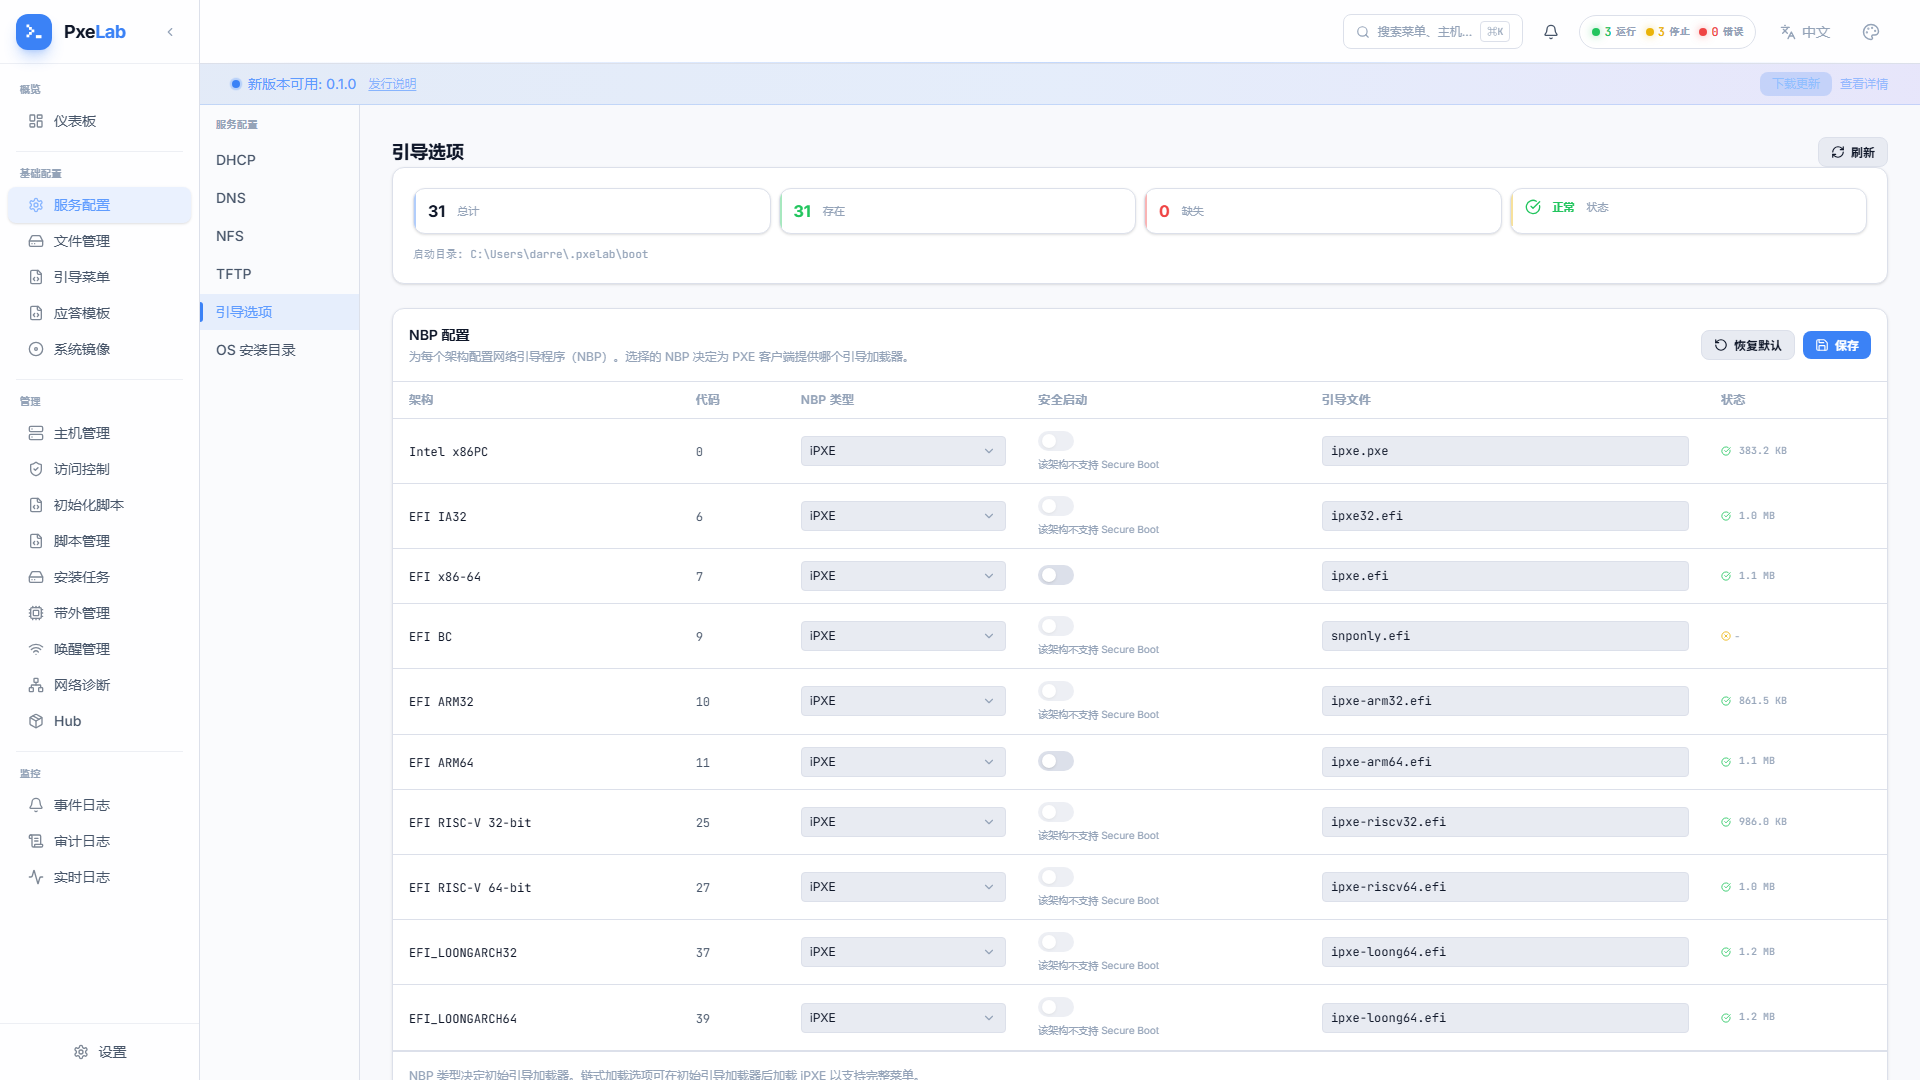Click the dashboard grid icon
Image resolution: width=1920 pixels, height=1080 pixels.
[36, 121]
